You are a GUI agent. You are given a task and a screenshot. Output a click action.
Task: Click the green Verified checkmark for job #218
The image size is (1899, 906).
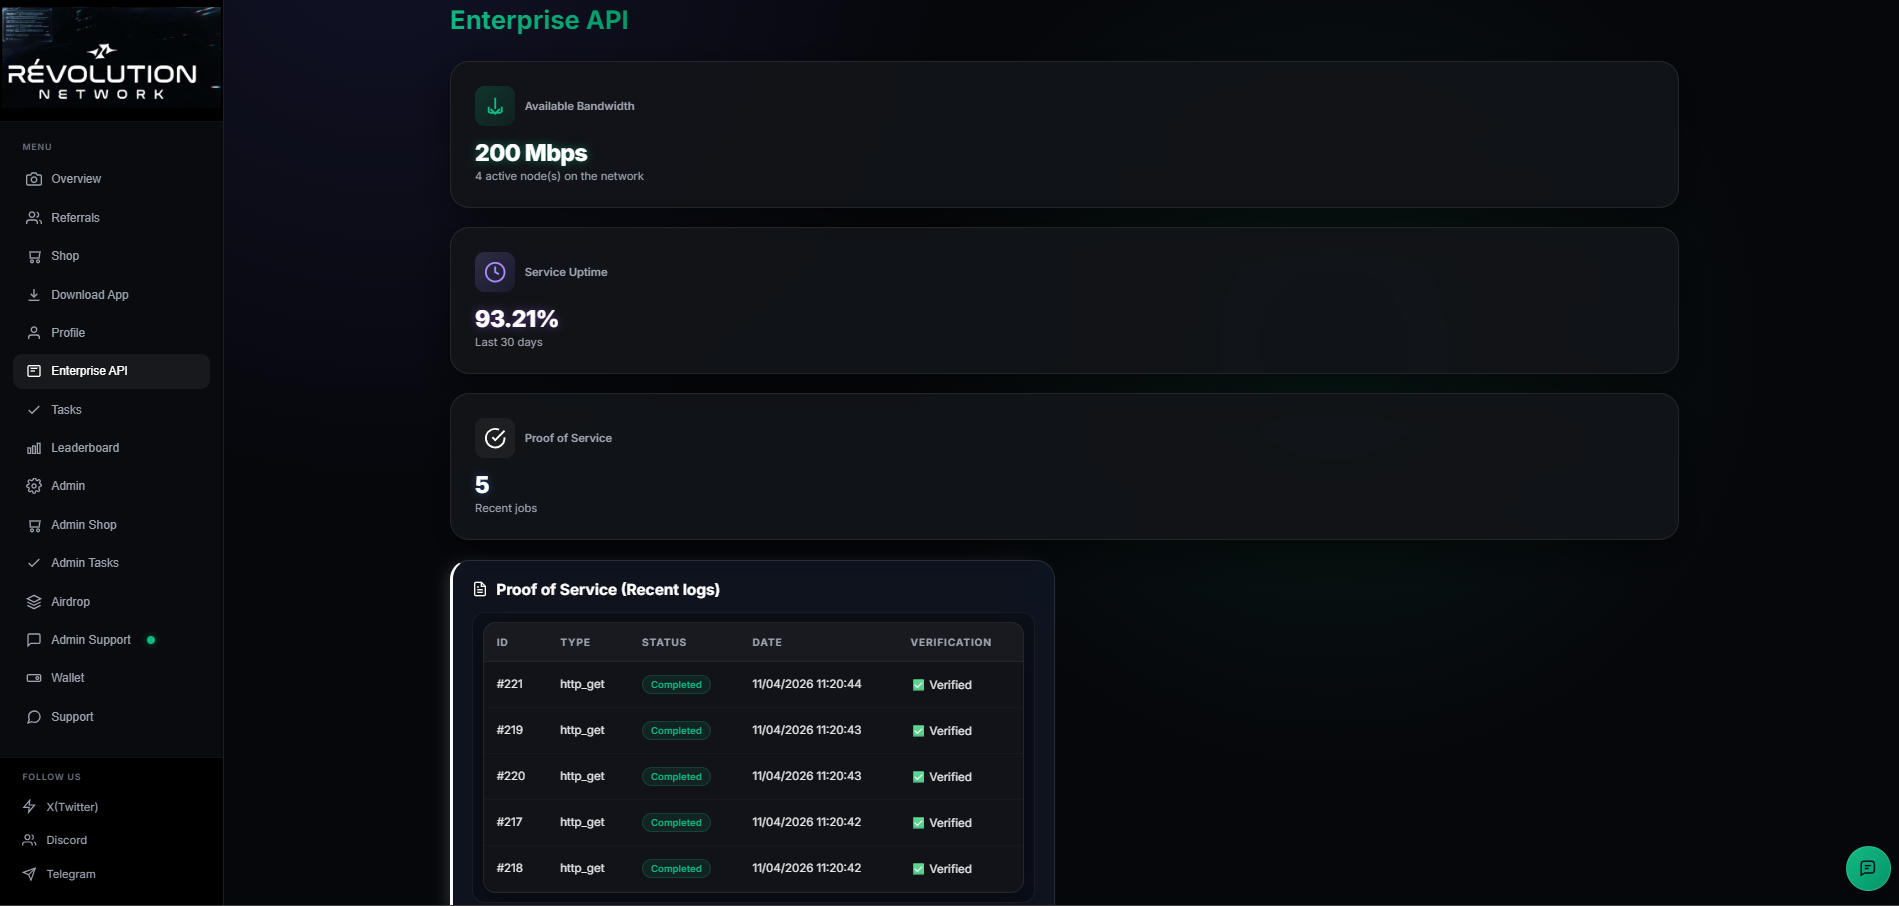tap(918, 869)
